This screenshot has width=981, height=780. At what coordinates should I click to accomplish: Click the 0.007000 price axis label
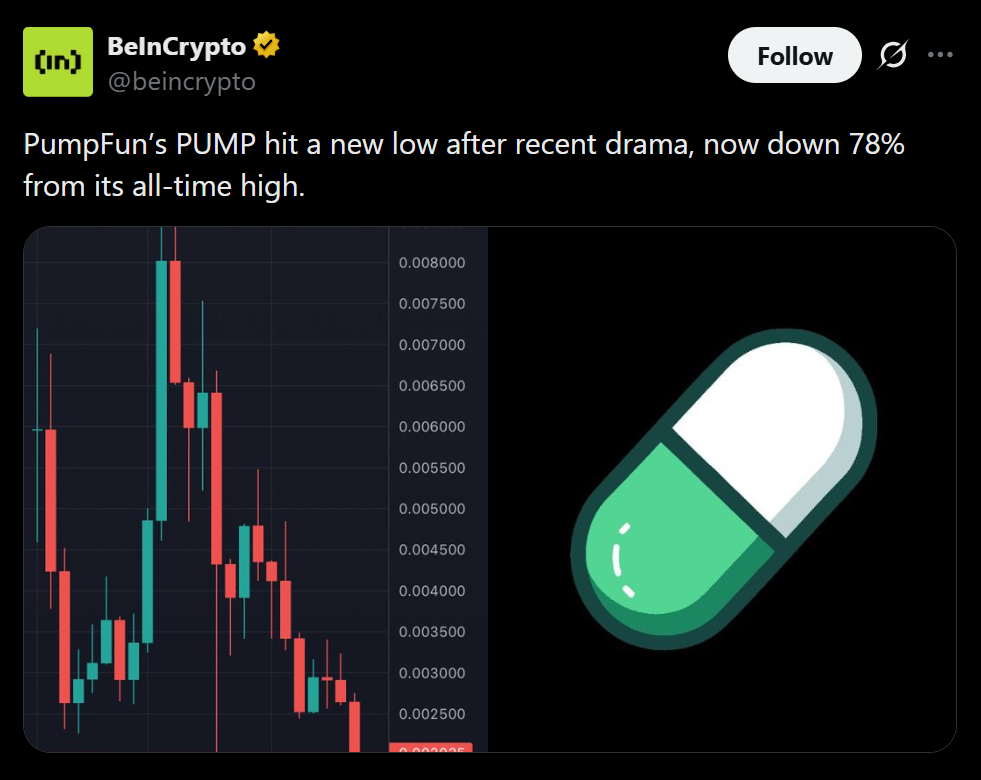click(431, 345)
